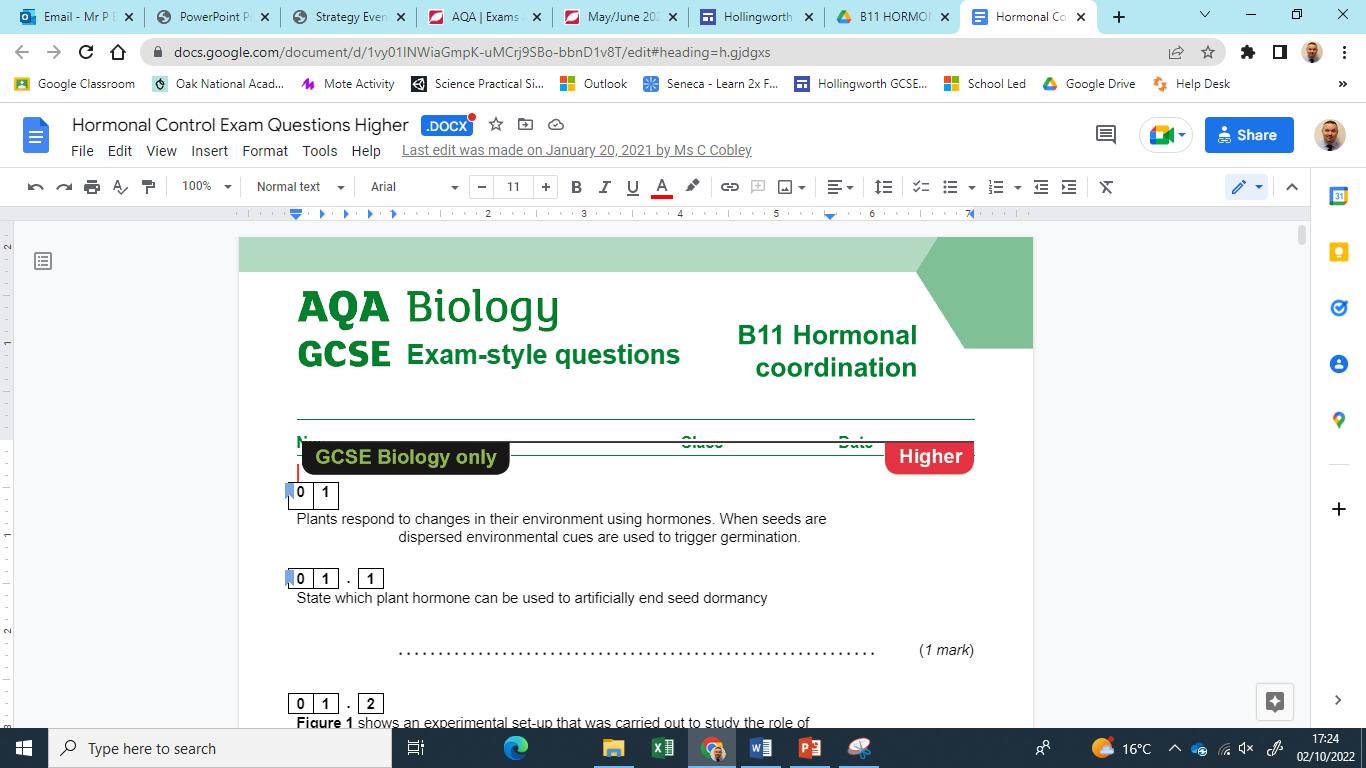Open line and paragraph spacing options
The image size is (1366, 768).
(883, 187)
